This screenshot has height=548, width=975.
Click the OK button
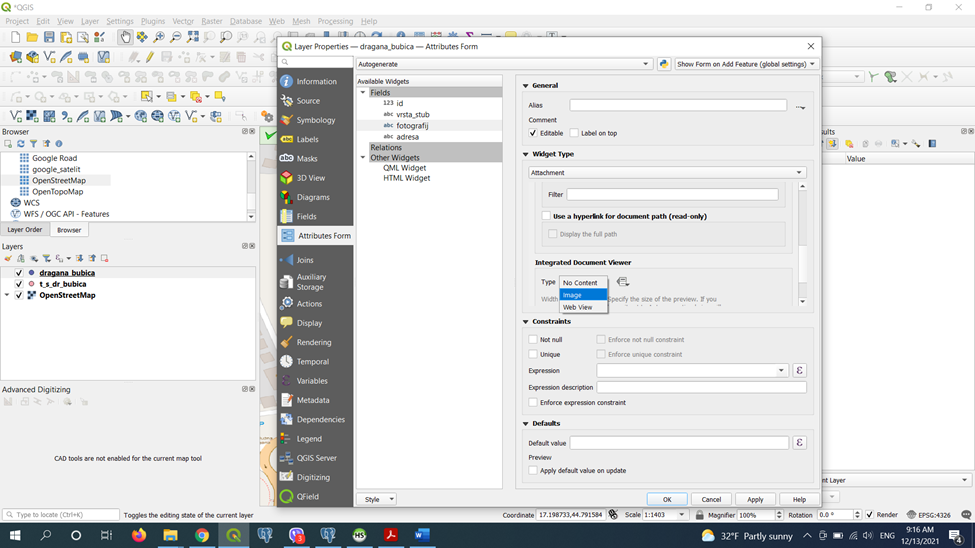coord(667,499)
